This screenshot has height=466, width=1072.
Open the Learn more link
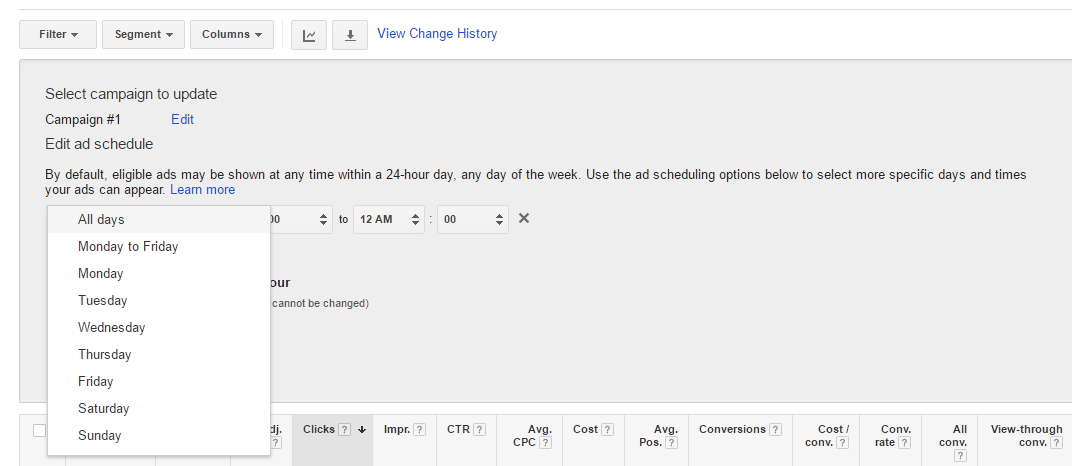pos(202,190)
